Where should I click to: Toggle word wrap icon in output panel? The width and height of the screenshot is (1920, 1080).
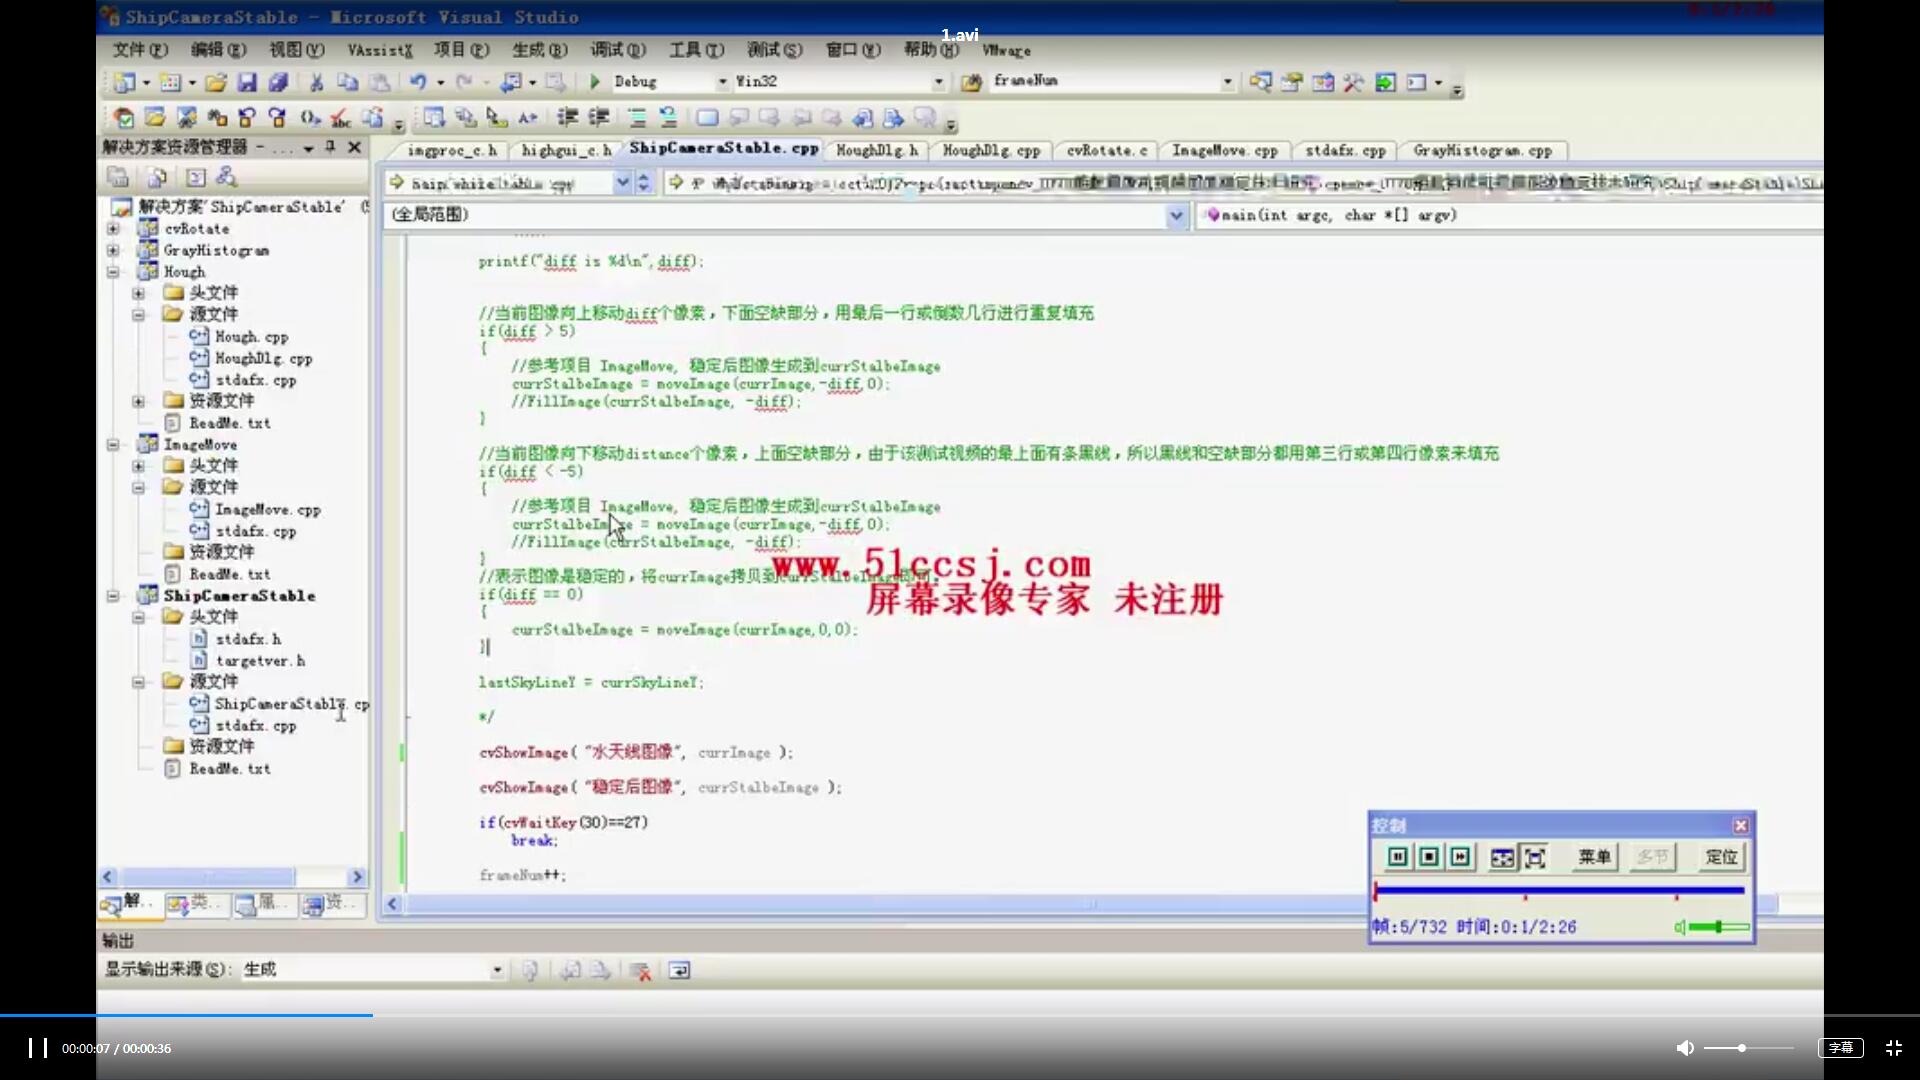679,970
